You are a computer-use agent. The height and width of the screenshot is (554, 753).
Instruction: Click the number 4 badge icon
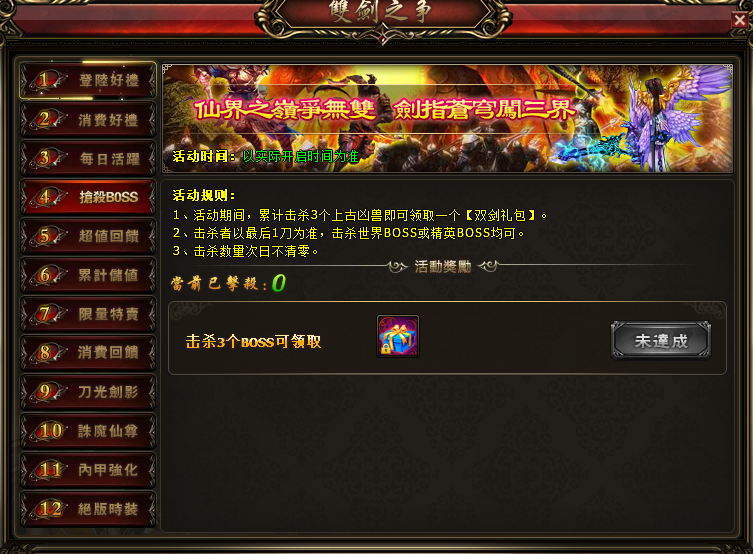pos(45,196)
